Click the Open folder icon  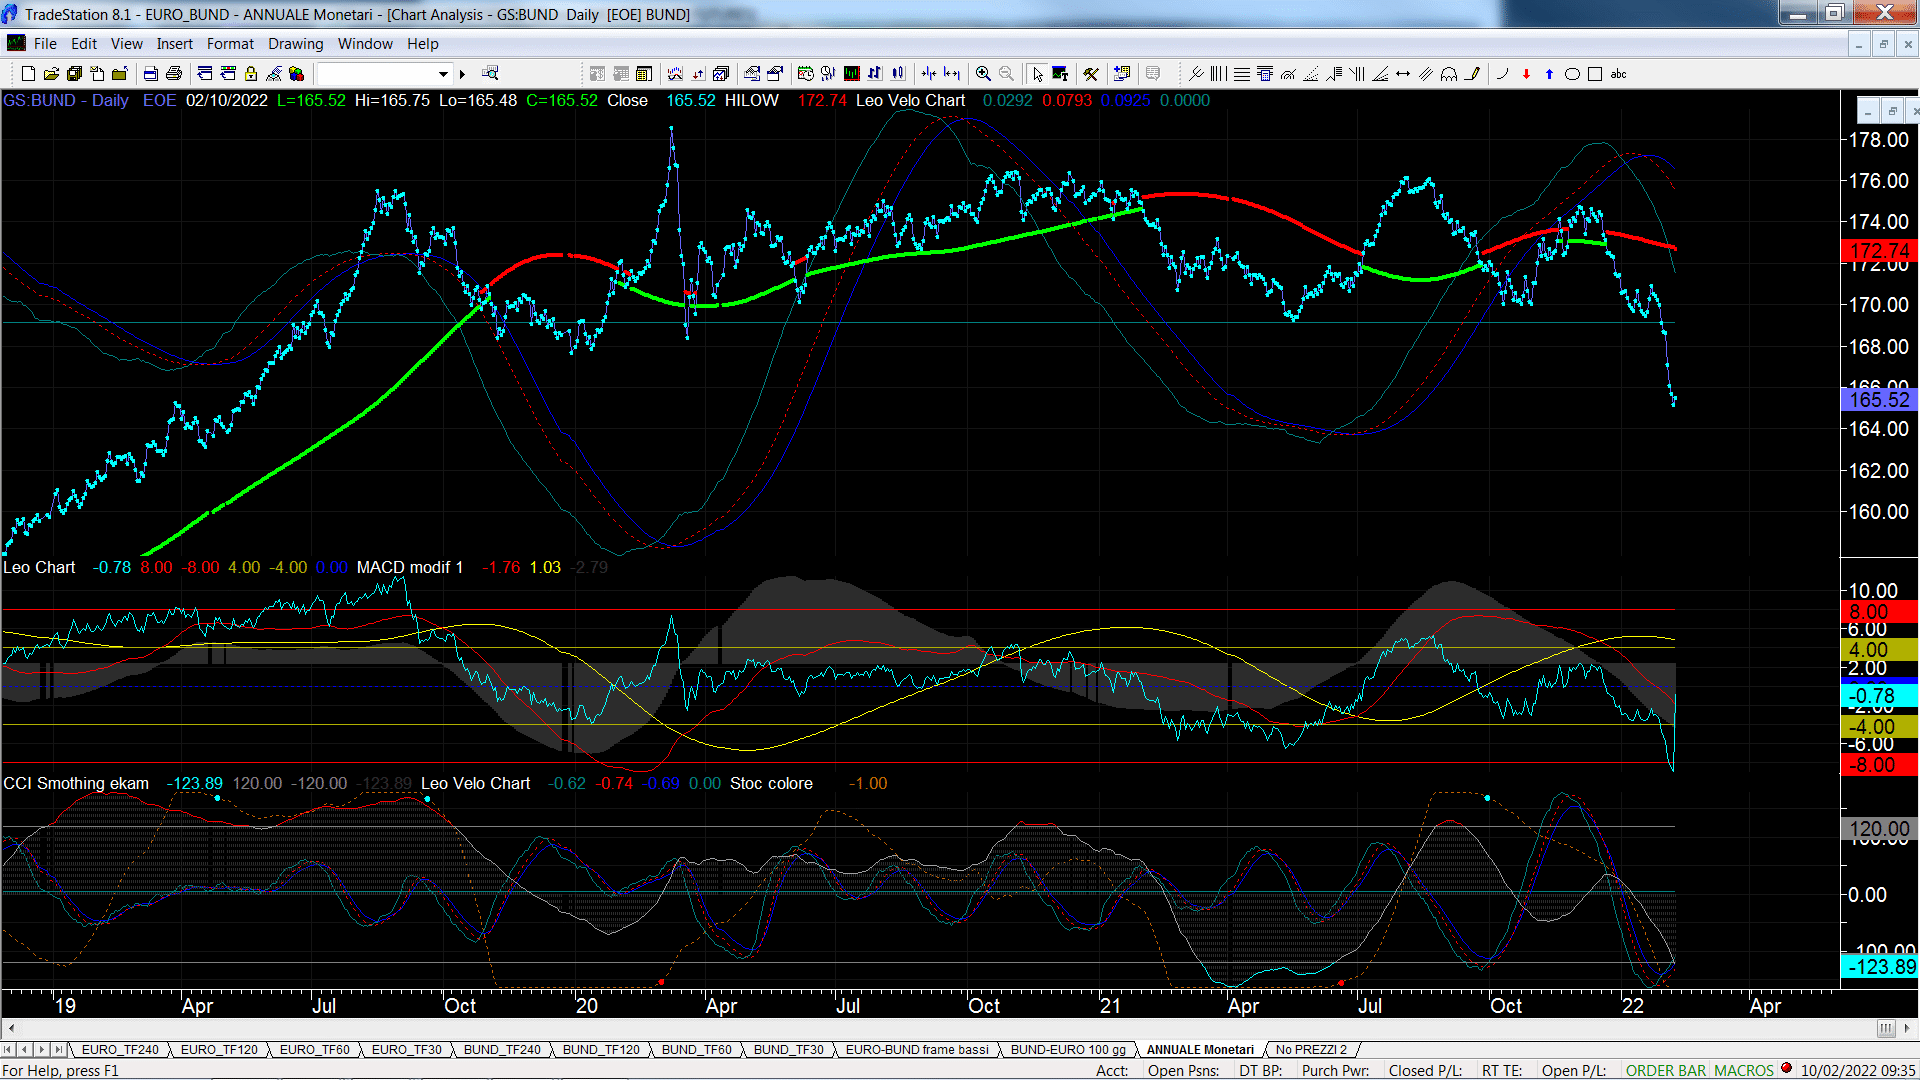click(51, 74)
